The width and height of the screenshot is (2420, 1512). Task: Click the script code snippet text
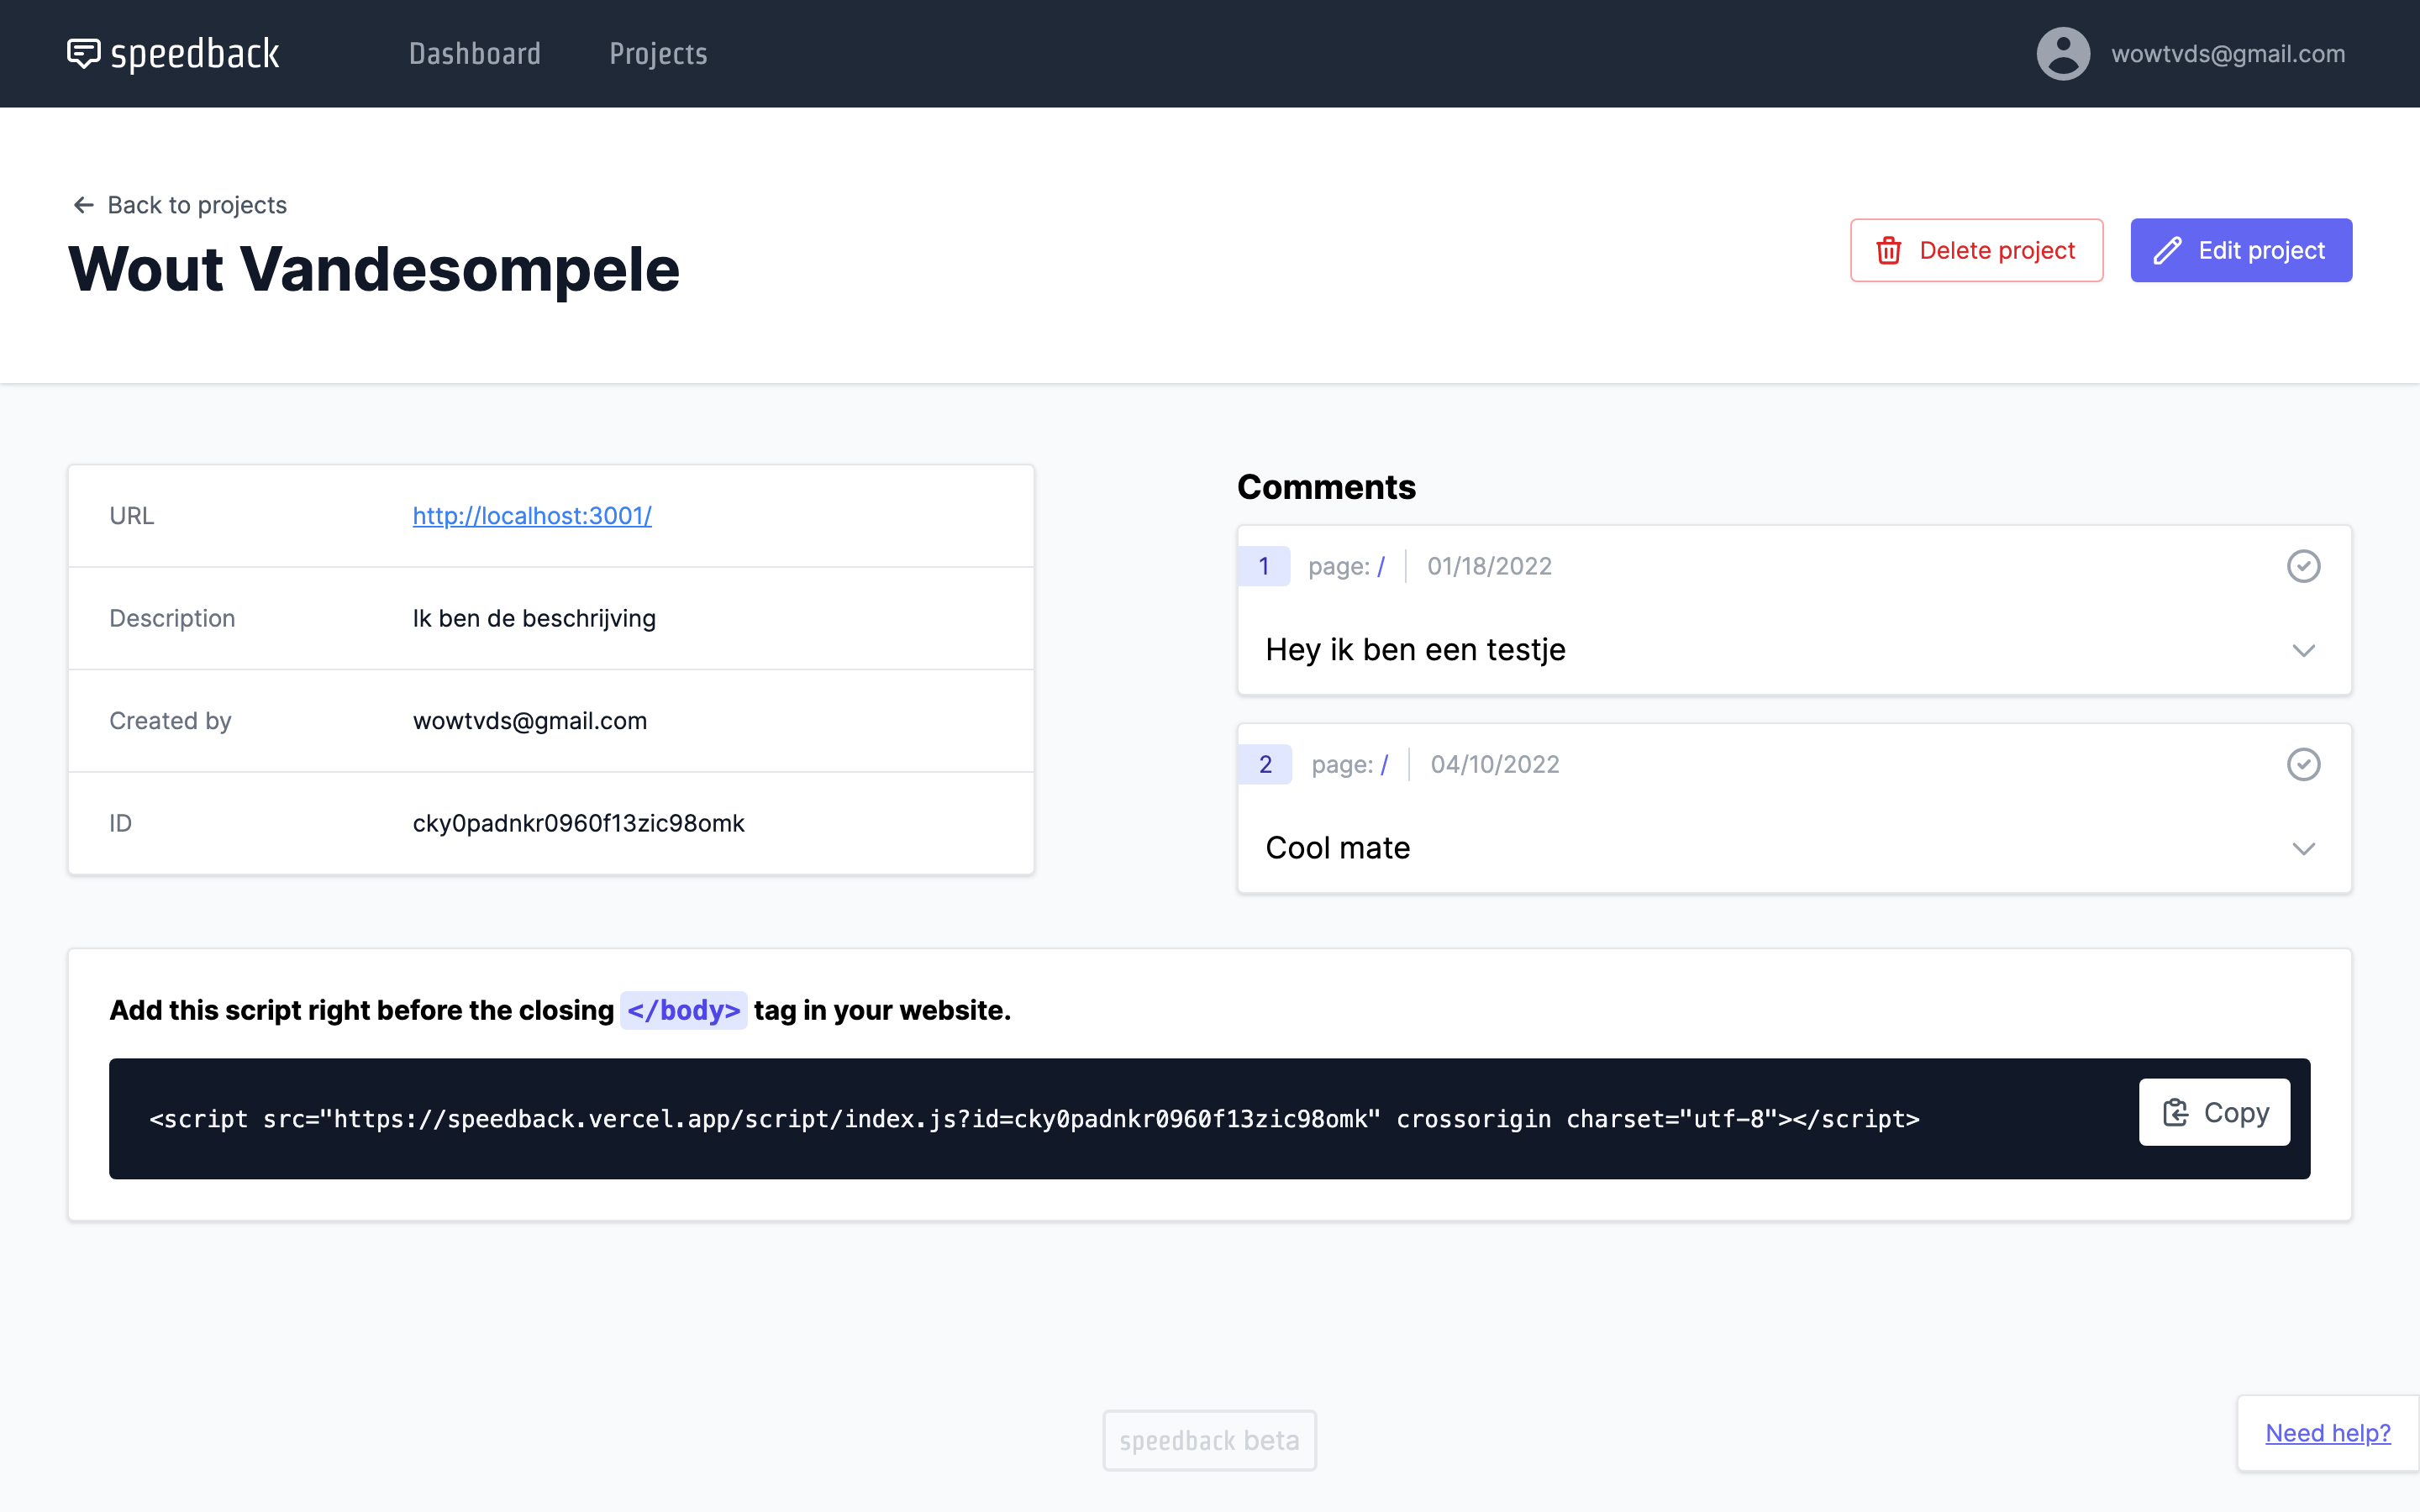(x=1034, y=1119)
